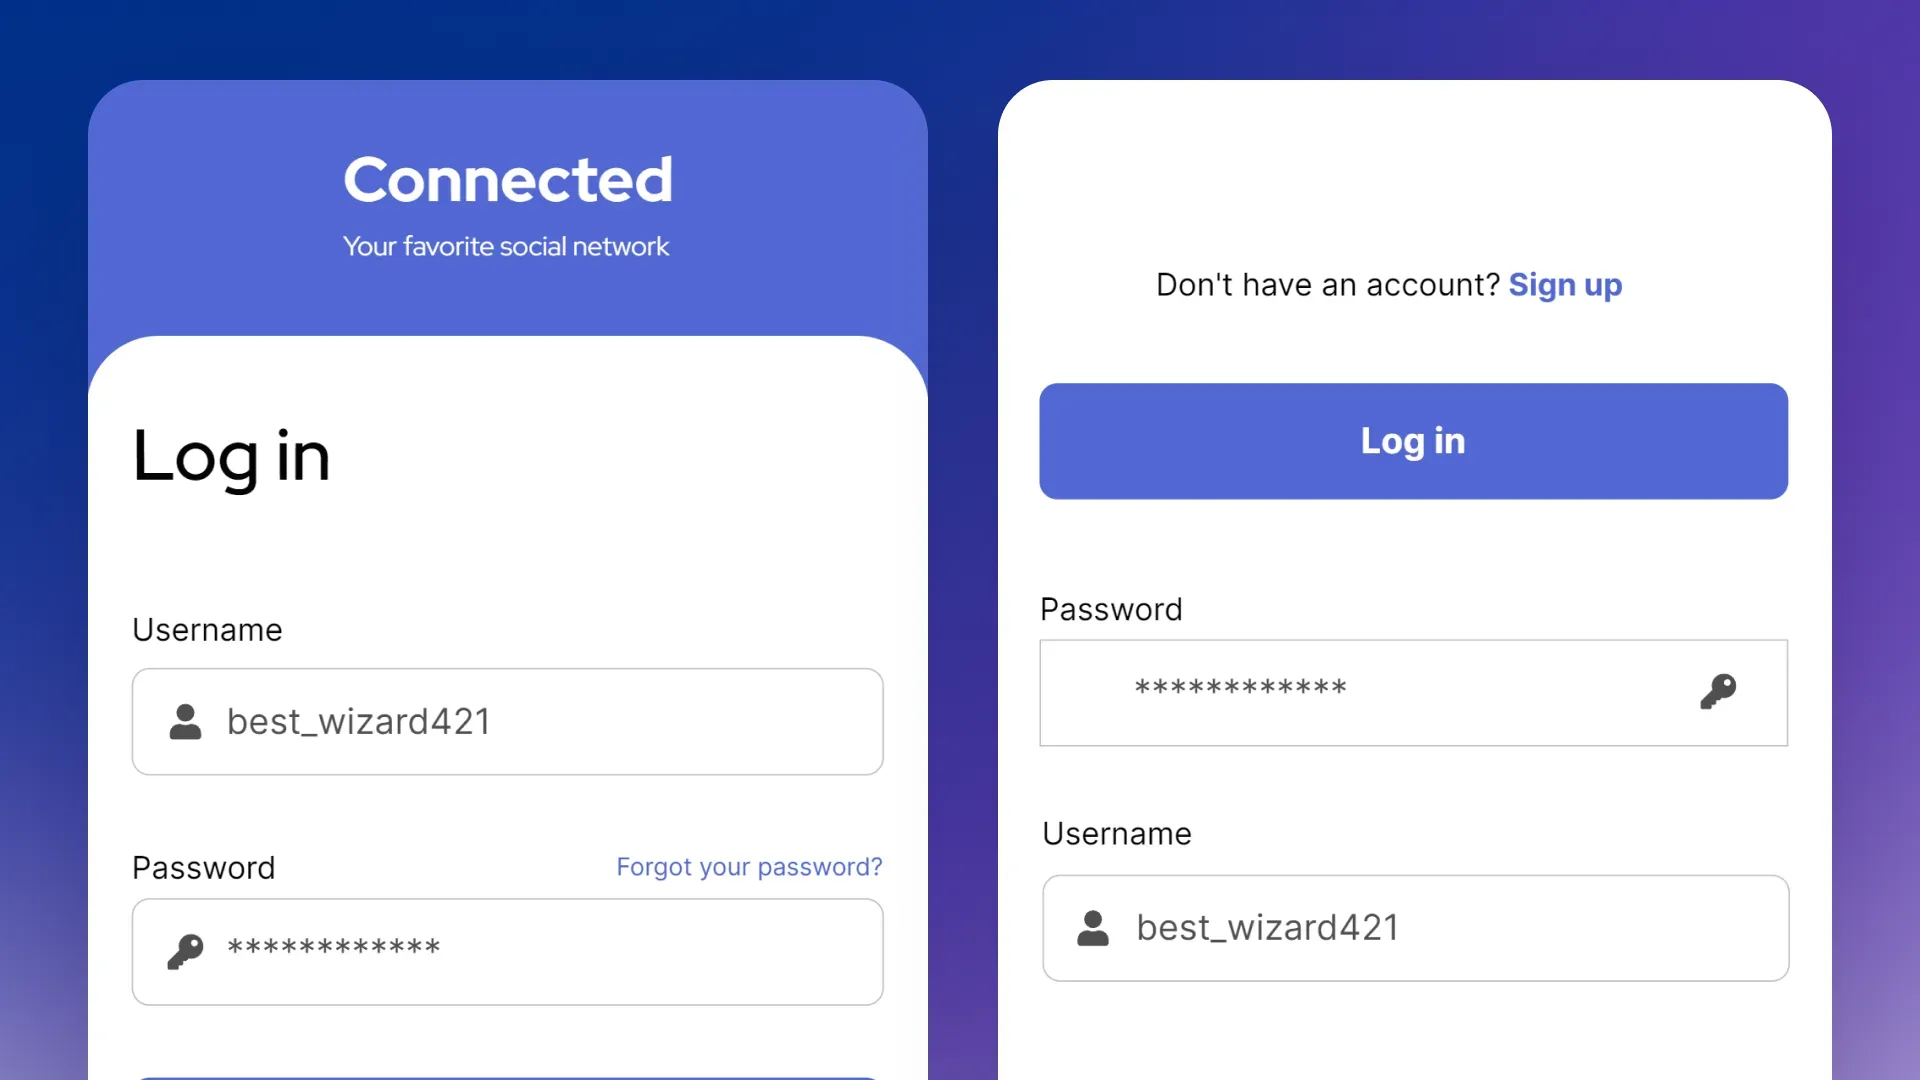Viewport: 1920px width, 1080px height.
Task: Click the tagline Your favorite social network
Action: click(x=506, y=246)
